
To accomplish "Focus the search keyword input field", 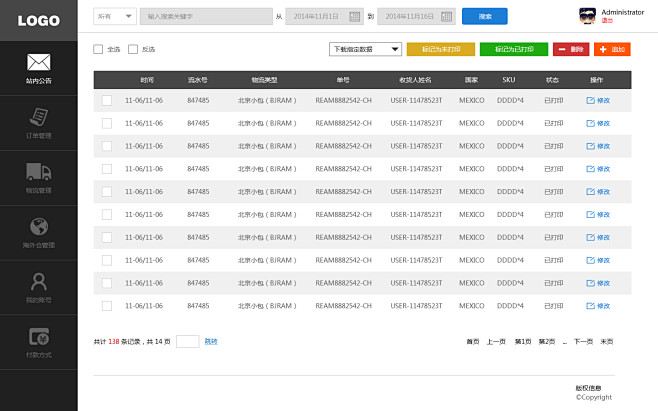I will click(206, 16).
